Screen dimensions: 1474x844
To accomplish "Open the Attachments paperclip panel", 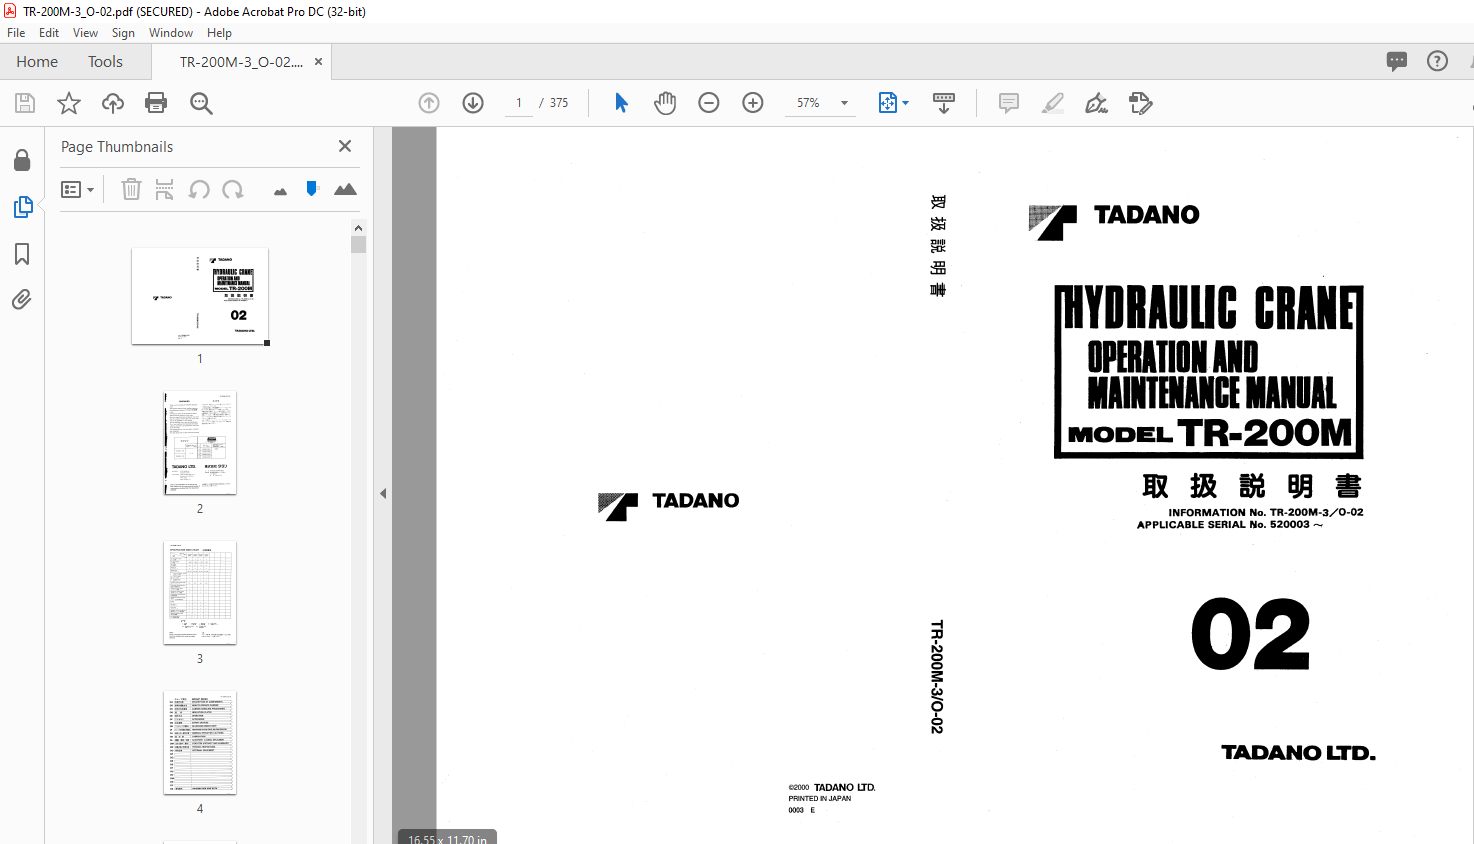I will 22,299.
